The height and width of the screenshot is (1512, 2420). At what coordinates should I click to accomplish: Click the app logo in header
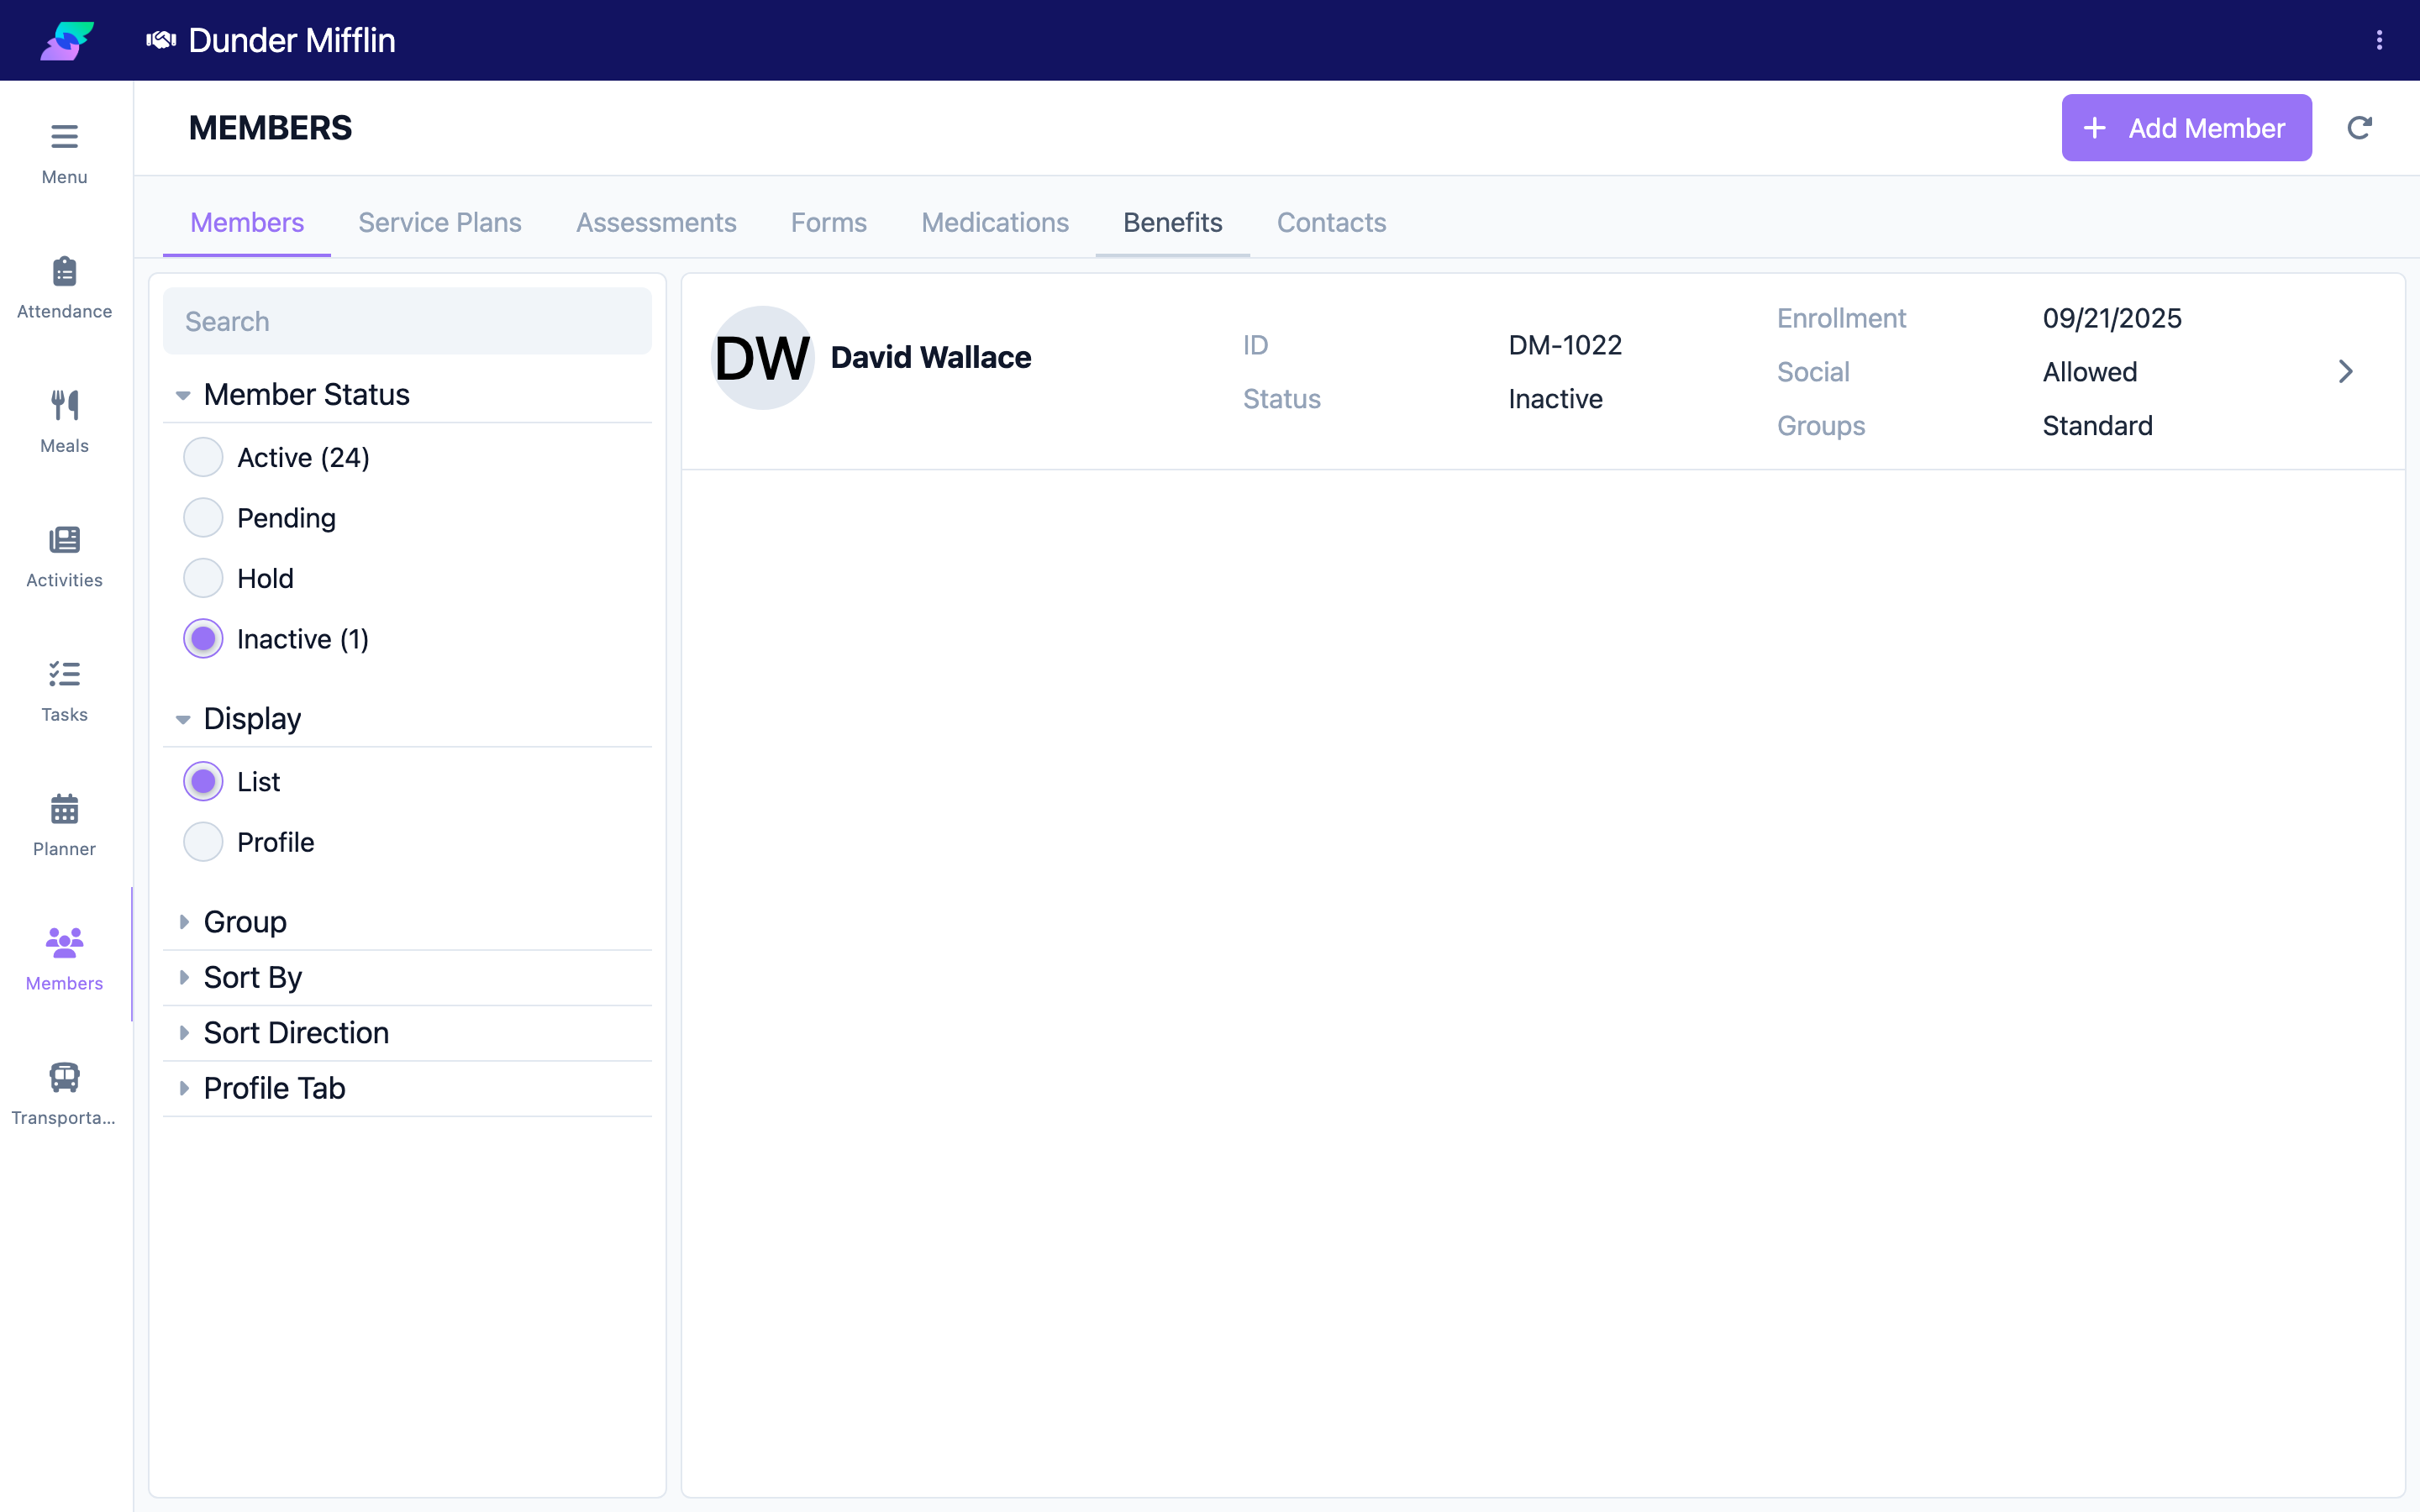67,40
